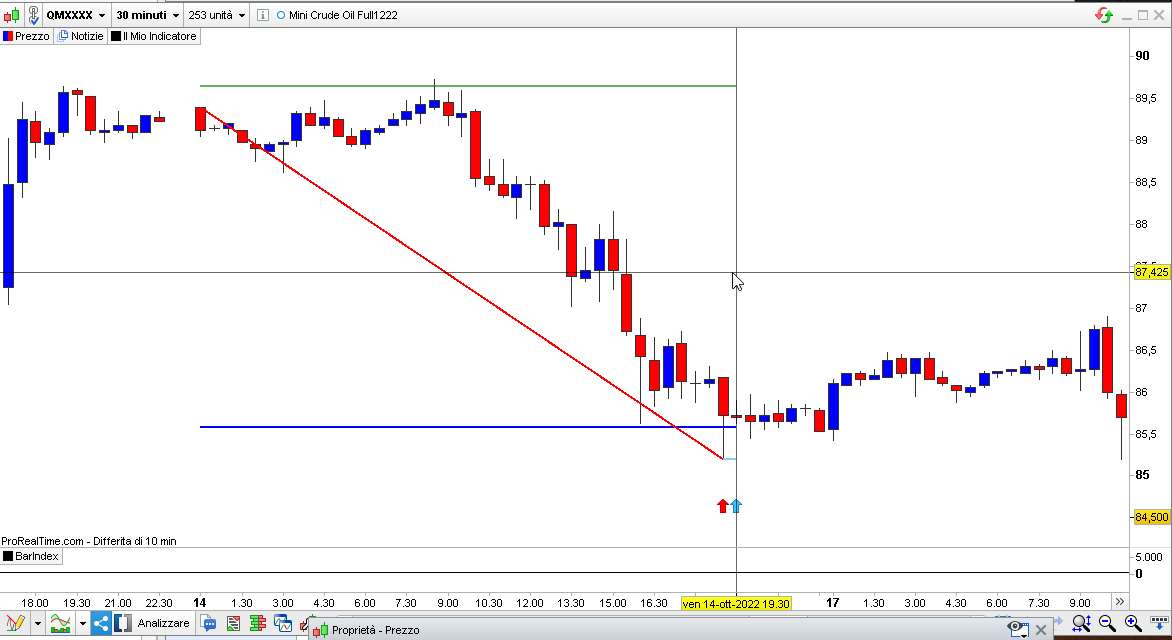Viewport: 1172px width, 640px height.
Task: Click the Proprietà - Prezzo window title
Action: [375, 630]
